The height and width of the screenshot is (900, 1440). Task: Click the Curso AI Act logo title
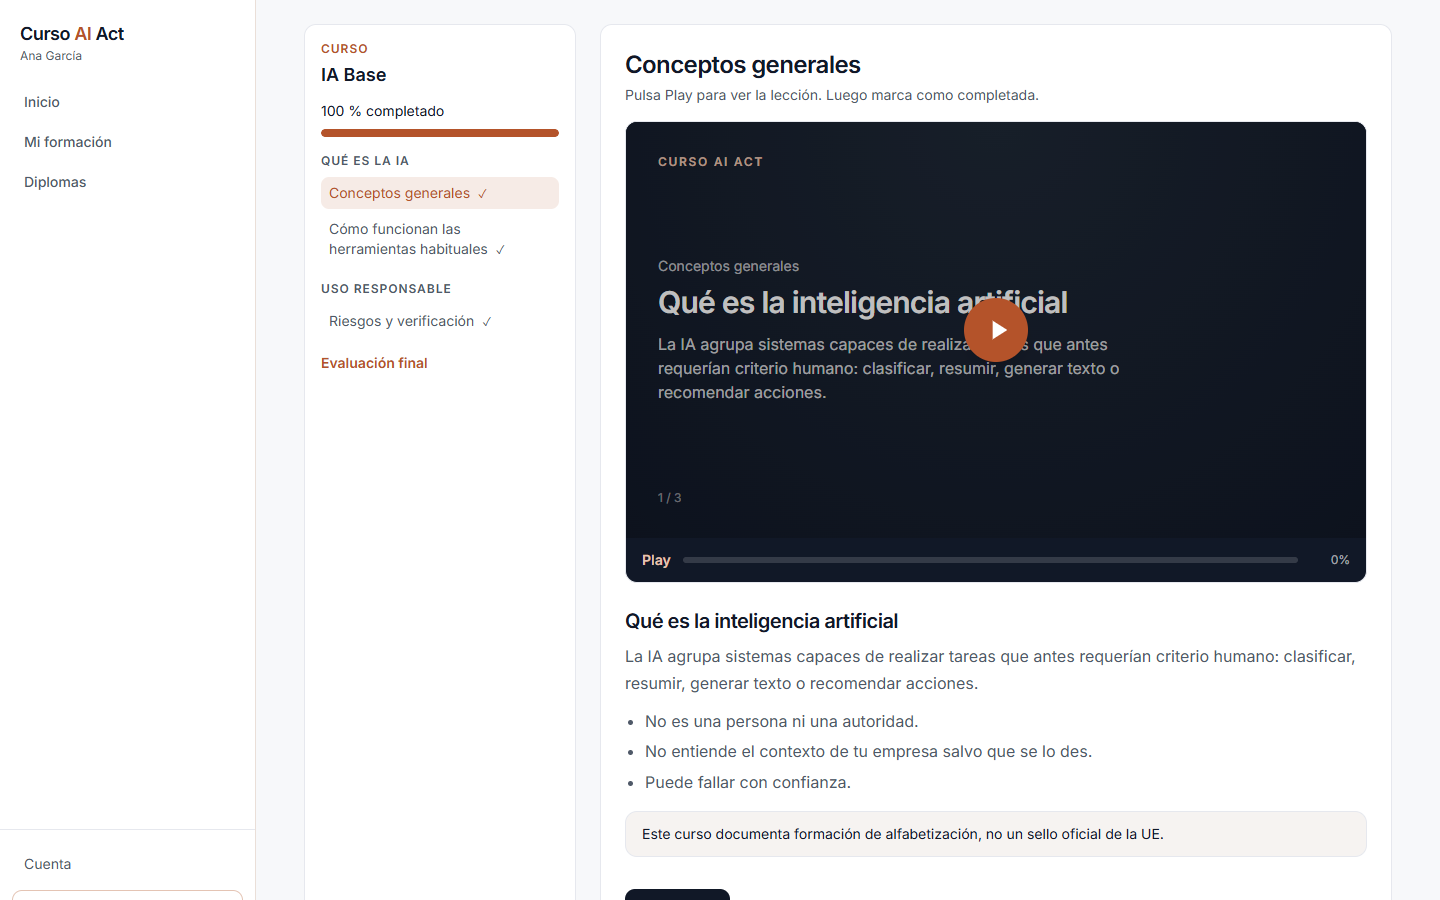click(x=72, y=34)
